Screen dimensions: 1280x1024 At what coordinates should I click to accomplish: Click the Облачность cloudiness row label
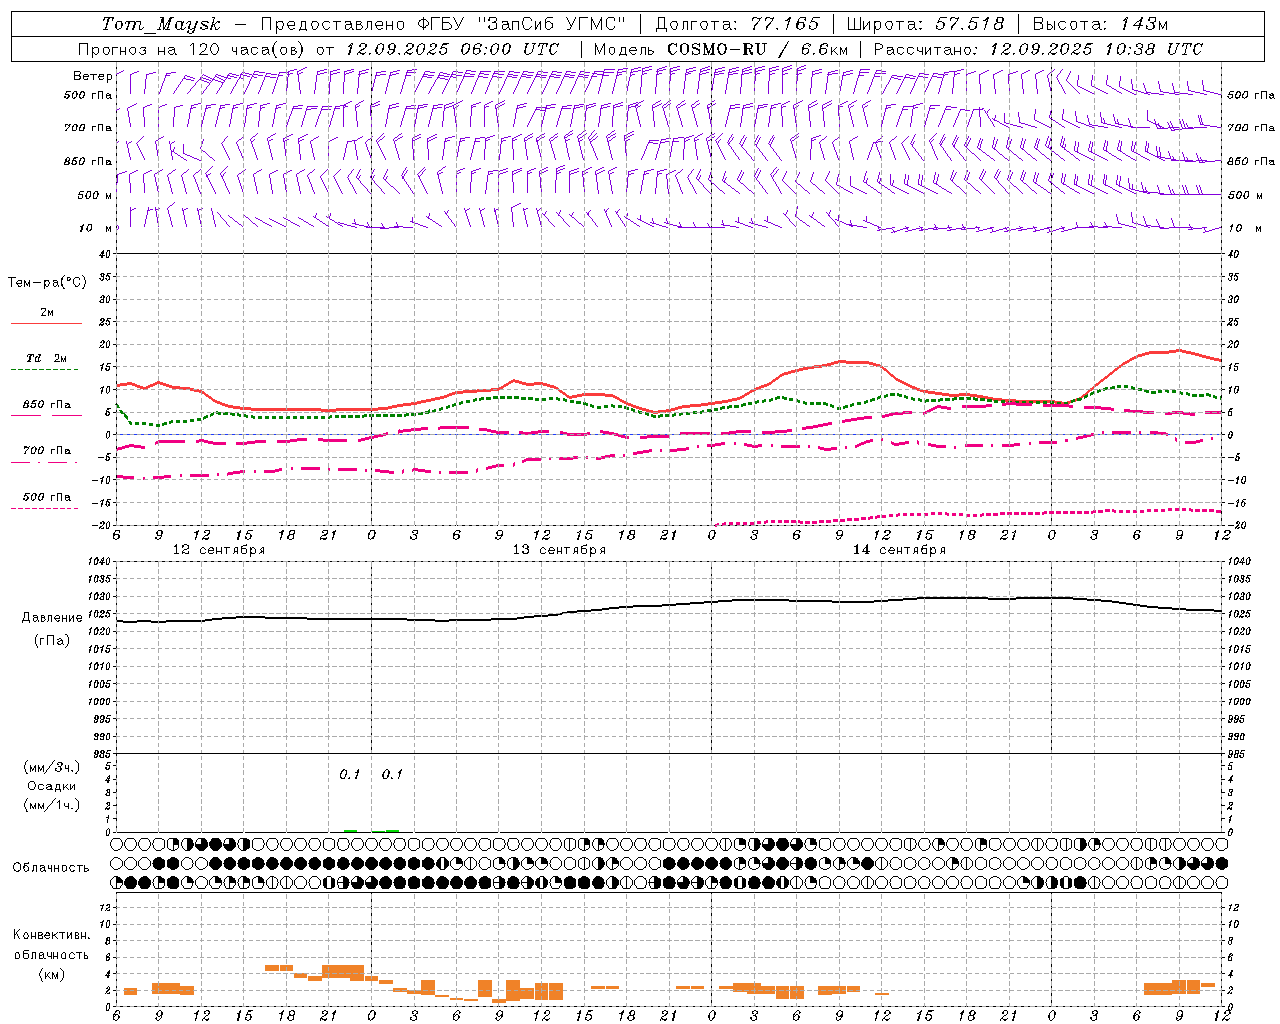coord(51,868)
